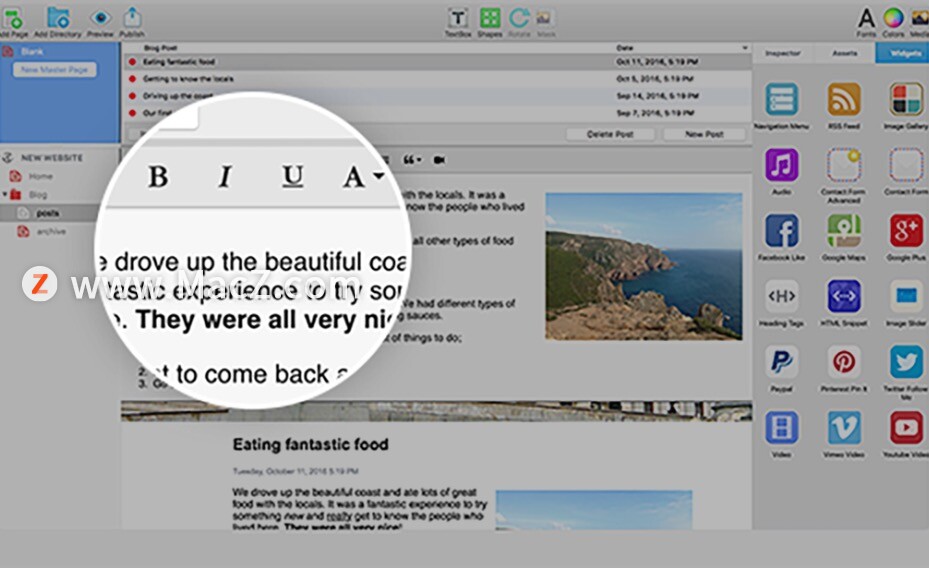
Task: Click the Delete Post button
Action: tap(610, 134)
